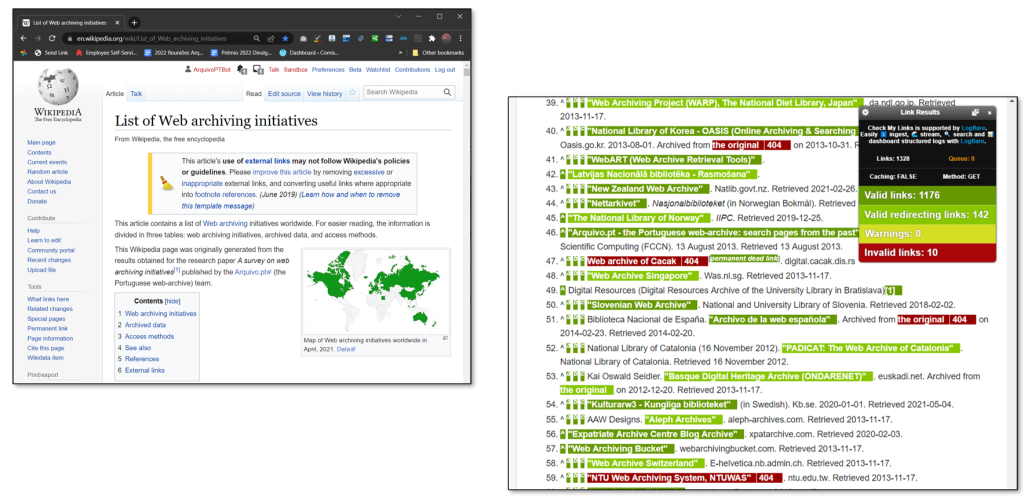1024x498 pixels.
Task: Open Wikipedia notices tray icon
Action: (259, 70)
